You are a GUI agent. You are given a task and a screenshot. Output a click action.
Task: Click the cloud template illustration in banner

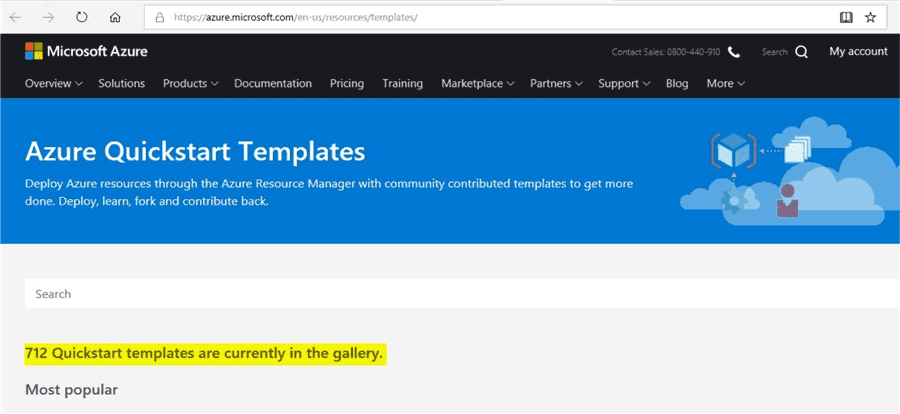point(789,171)
